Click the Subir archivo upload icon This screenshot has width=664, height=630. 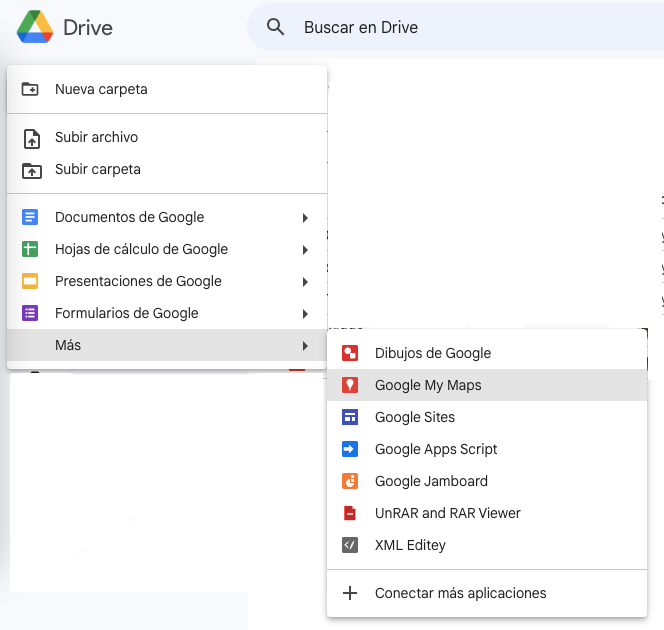coord(31,138)
